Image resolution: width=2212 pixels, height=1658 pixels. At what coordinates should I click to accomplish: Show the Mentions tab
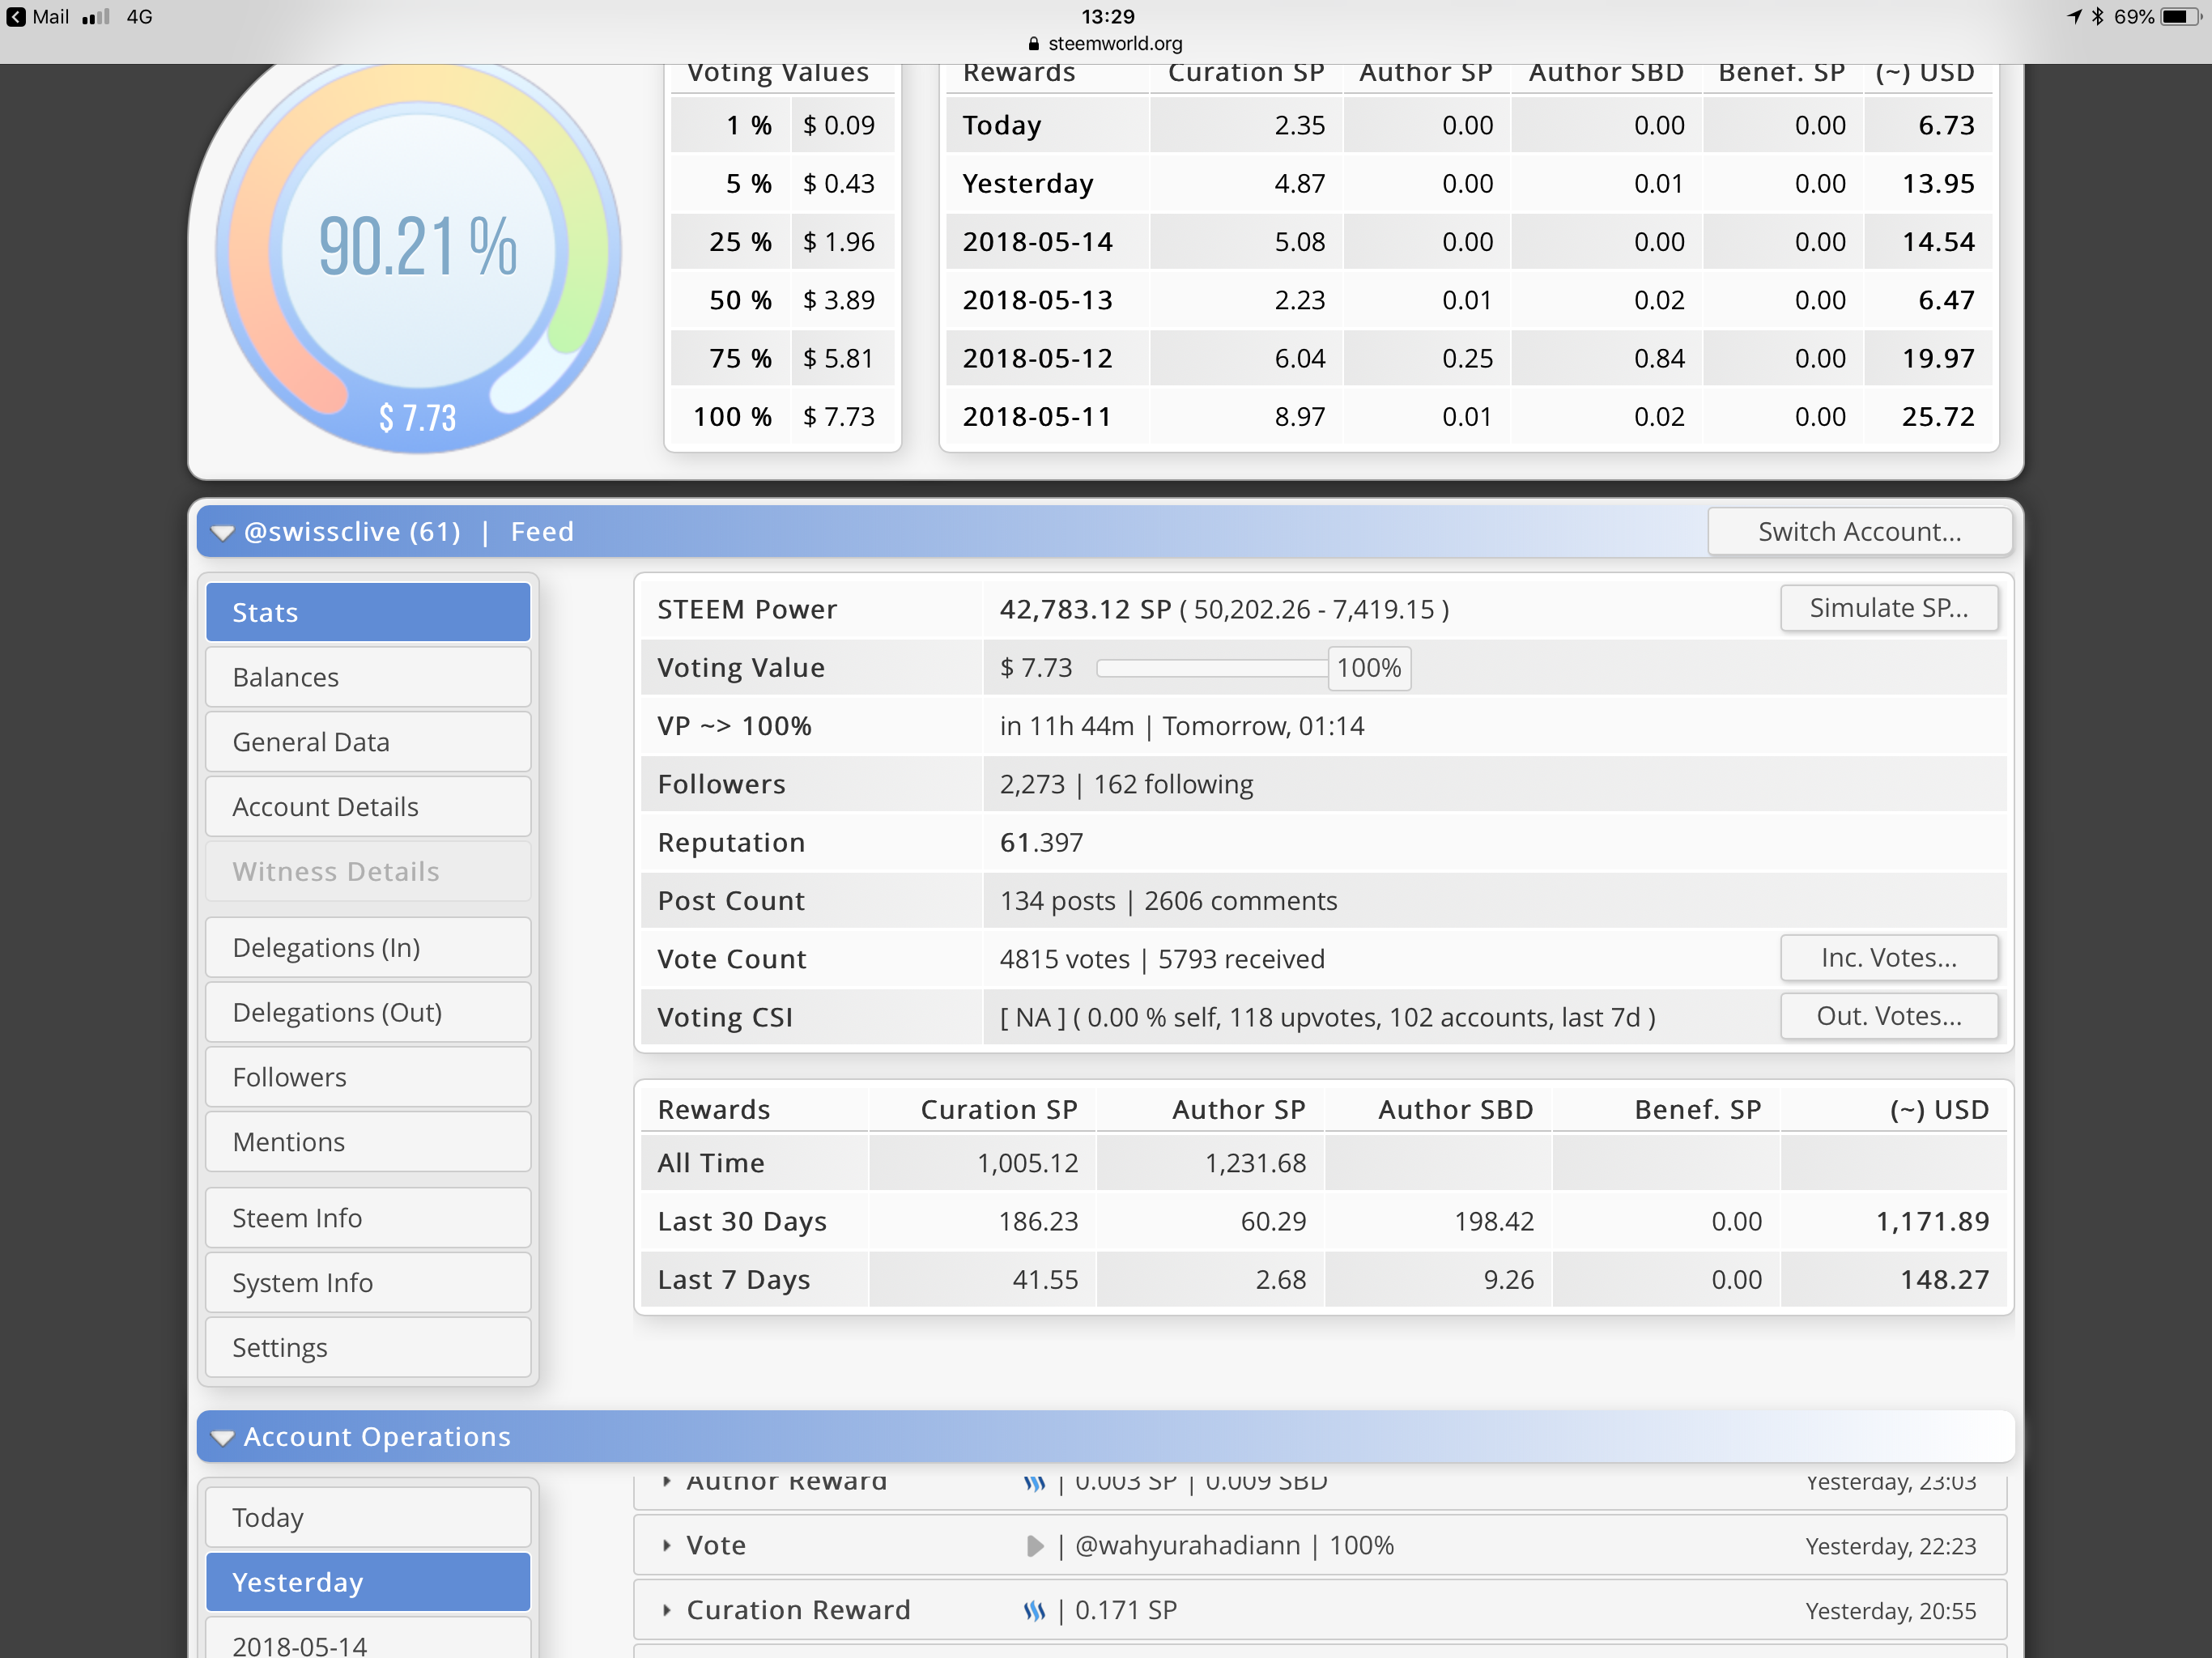368,1142
